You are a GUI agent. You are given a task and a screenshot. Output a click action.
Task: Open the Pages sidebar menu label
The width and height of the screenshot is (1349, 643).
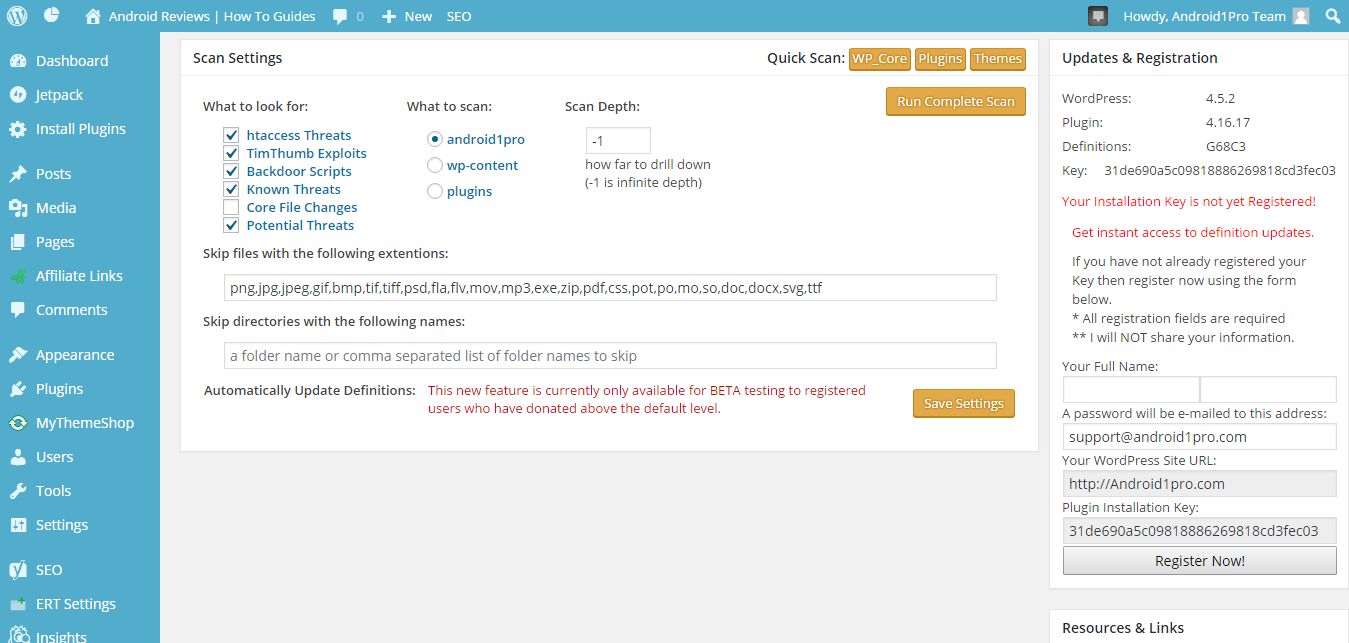(55, 242)
